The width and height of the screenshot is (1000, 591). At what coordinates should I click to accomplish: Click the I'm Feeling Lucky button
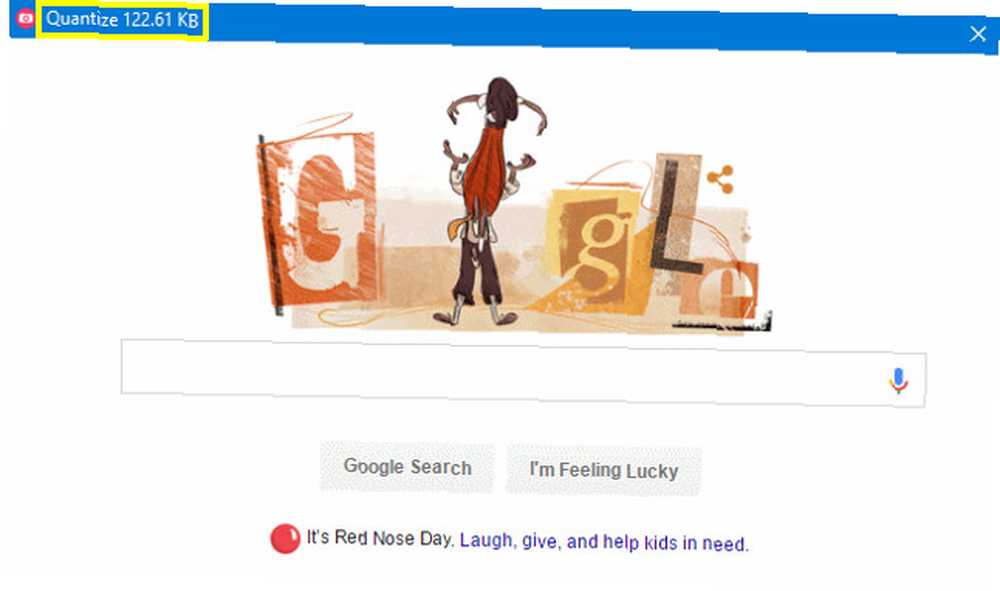tap(603, 471)
